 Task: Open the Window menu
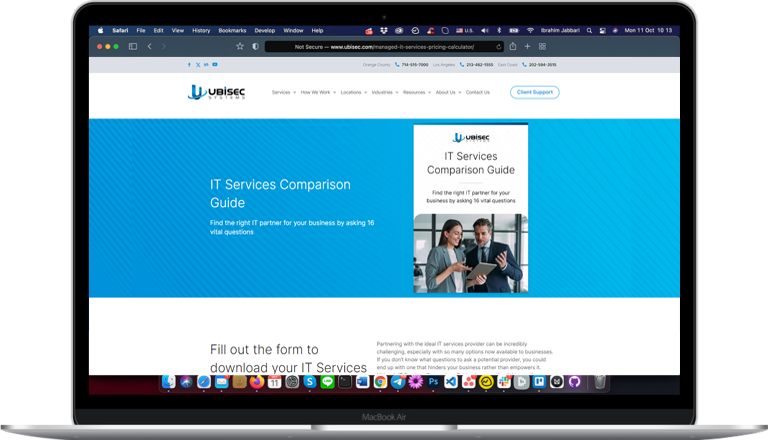click(293, 30)
